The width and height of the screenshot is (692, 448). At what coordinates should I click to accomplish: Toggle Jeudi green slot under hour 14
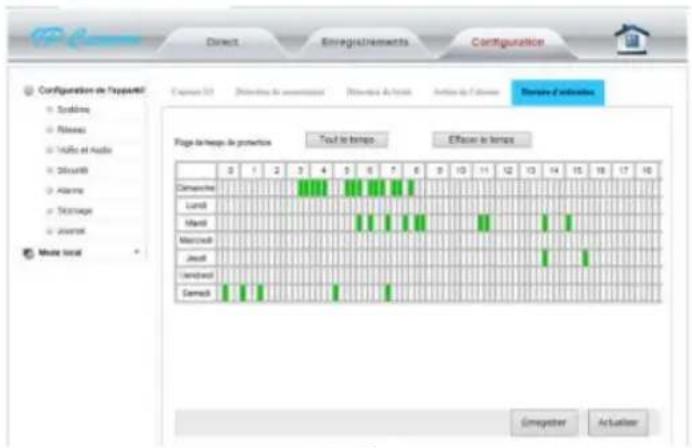click(545, 258)
